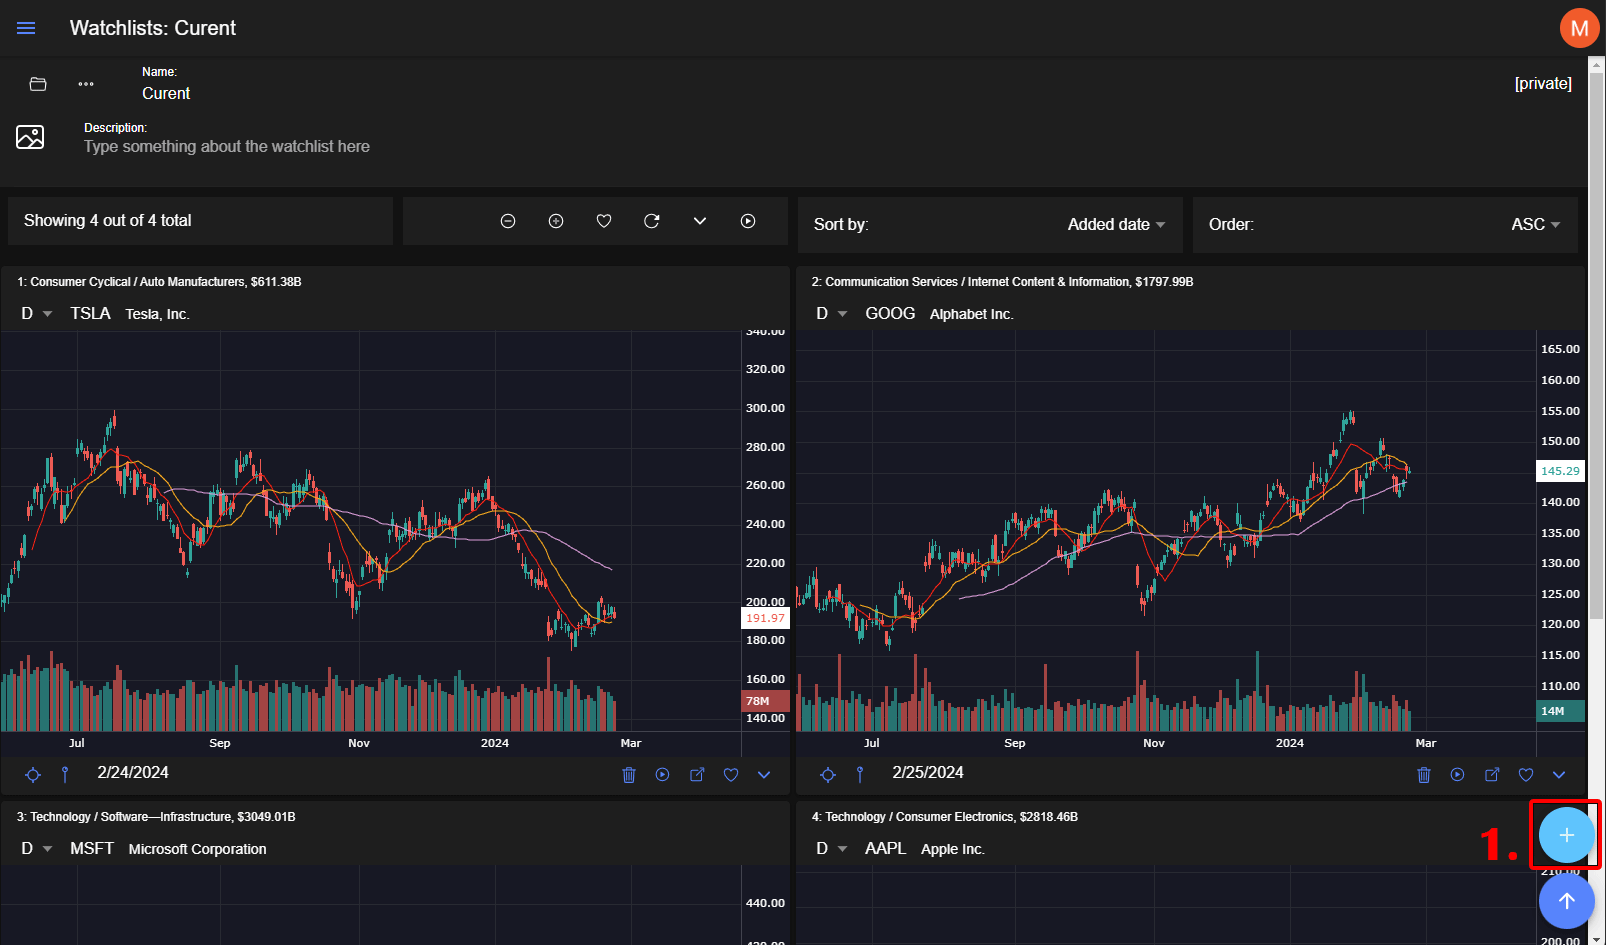
Task: Favorite GOOG with heart icon
Action: coord(1526,775)
